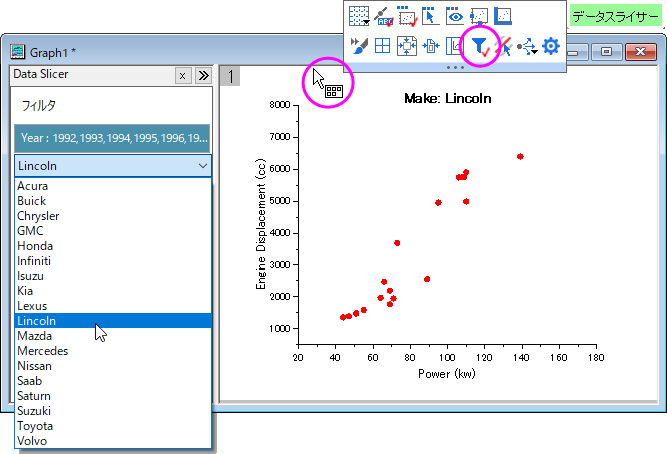
Task: Select the Engine Displacement (cc) axis title
Action: tap(261, 224)
